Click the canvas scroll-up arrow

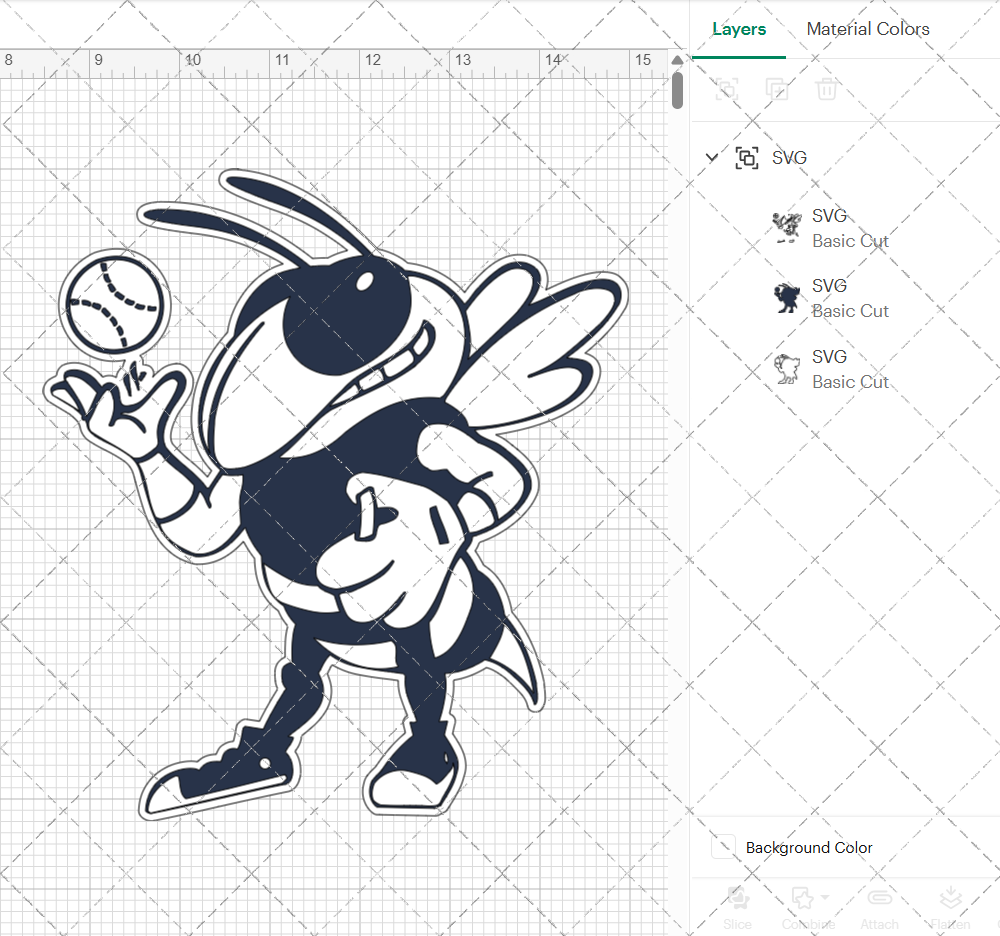click(677, 60)
